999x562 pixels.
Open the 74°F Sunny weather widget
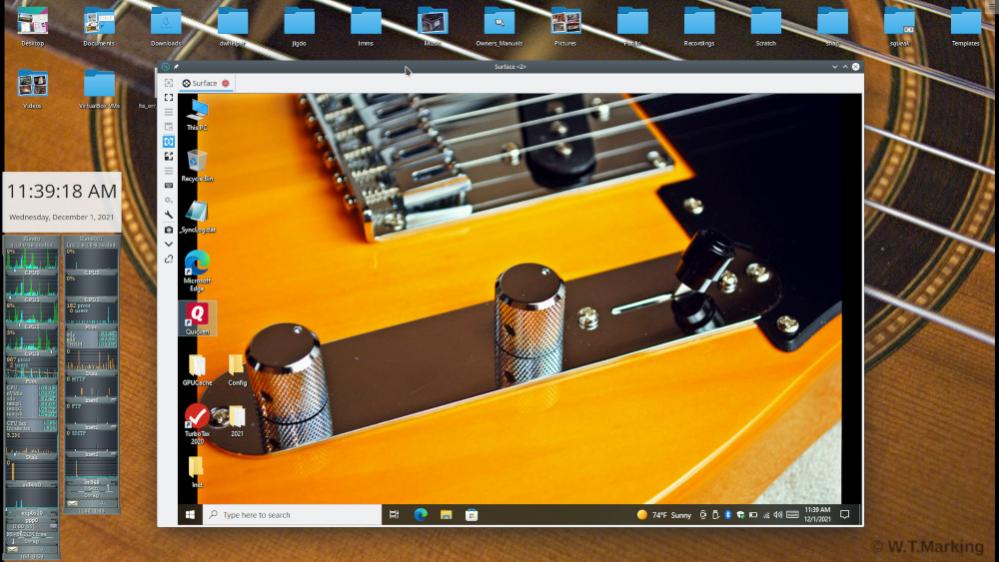(666, 515)
